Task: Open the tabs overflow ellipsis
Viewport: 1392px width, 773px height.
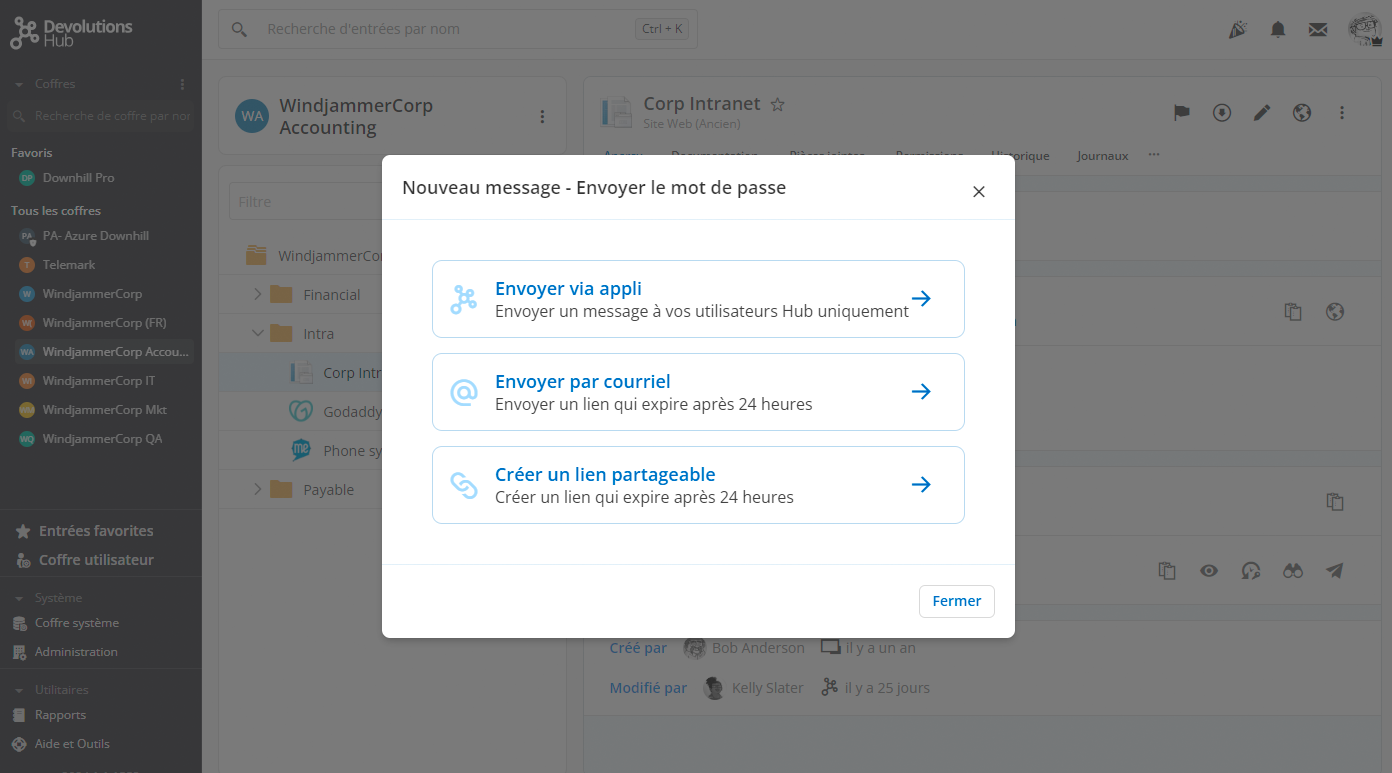Action: pos(1154,155)
